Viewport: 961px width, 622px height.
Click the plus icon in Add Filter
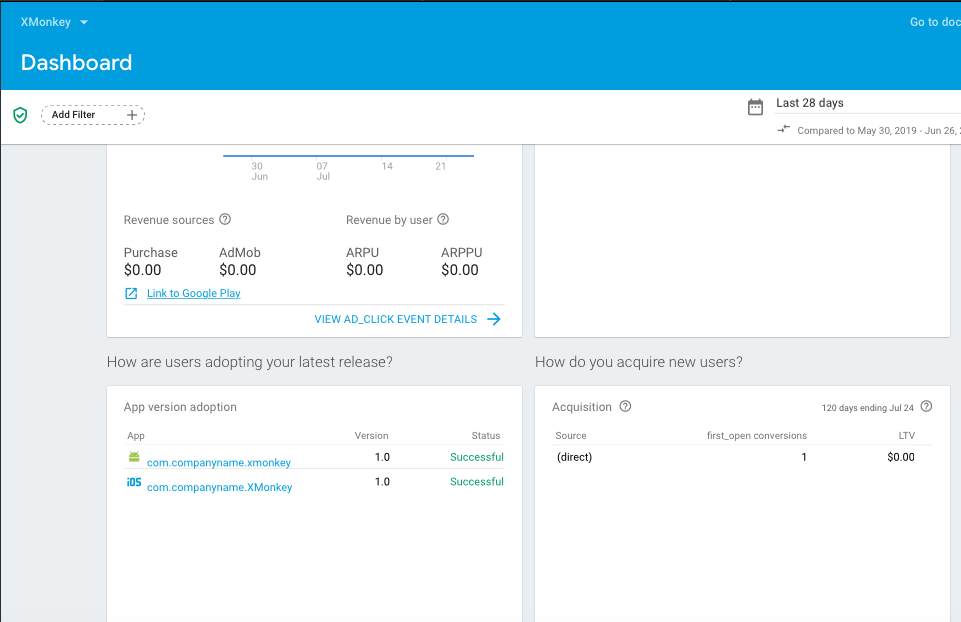tap(132, 115)
